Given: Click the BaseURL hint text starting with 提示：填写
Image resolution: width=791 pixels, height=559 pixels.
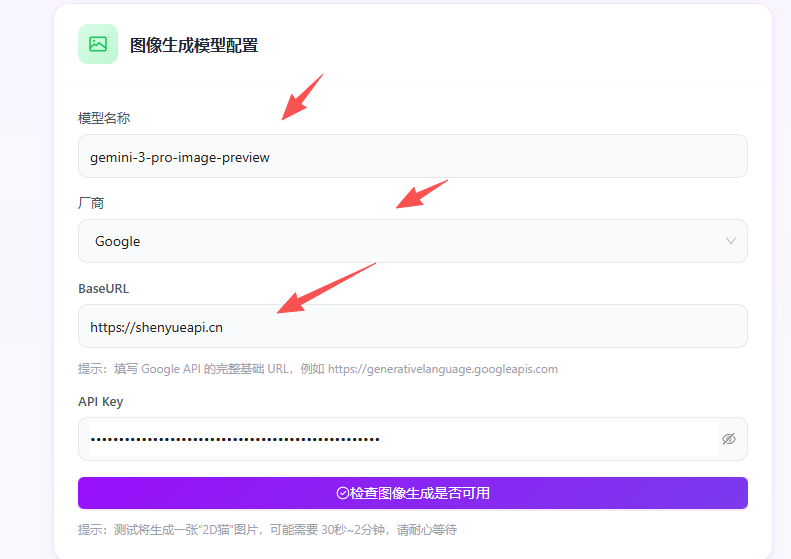Looking at the screenshot, I should point(200,369).
